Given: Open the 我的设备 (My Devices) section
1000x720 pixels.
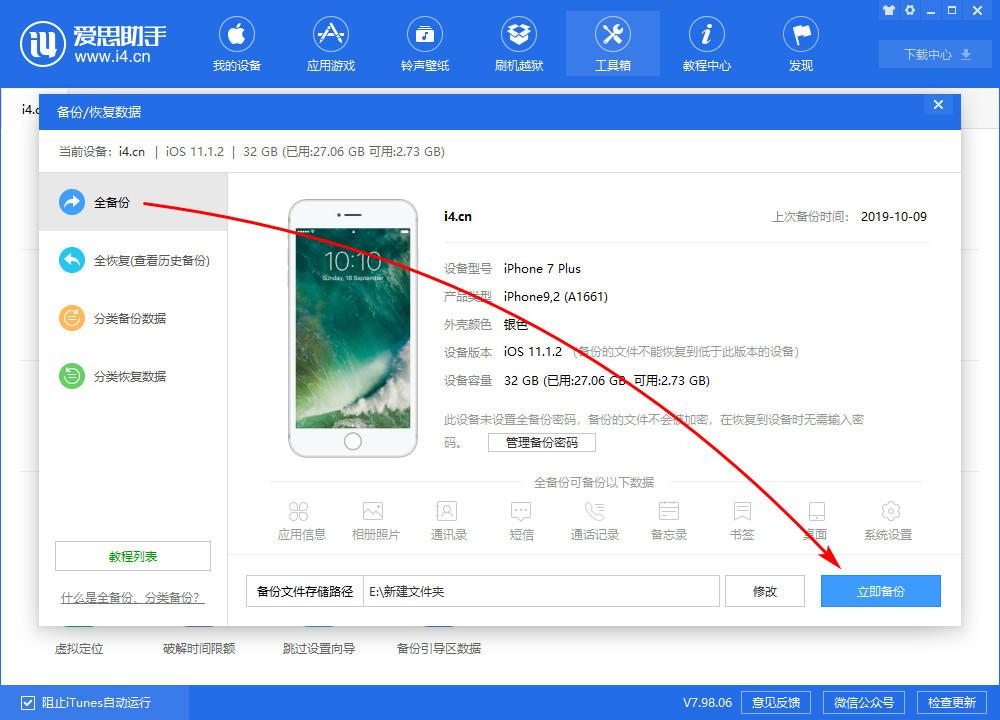Looking at the screenshot, I should pyautogui.click(x=237, y=43).
